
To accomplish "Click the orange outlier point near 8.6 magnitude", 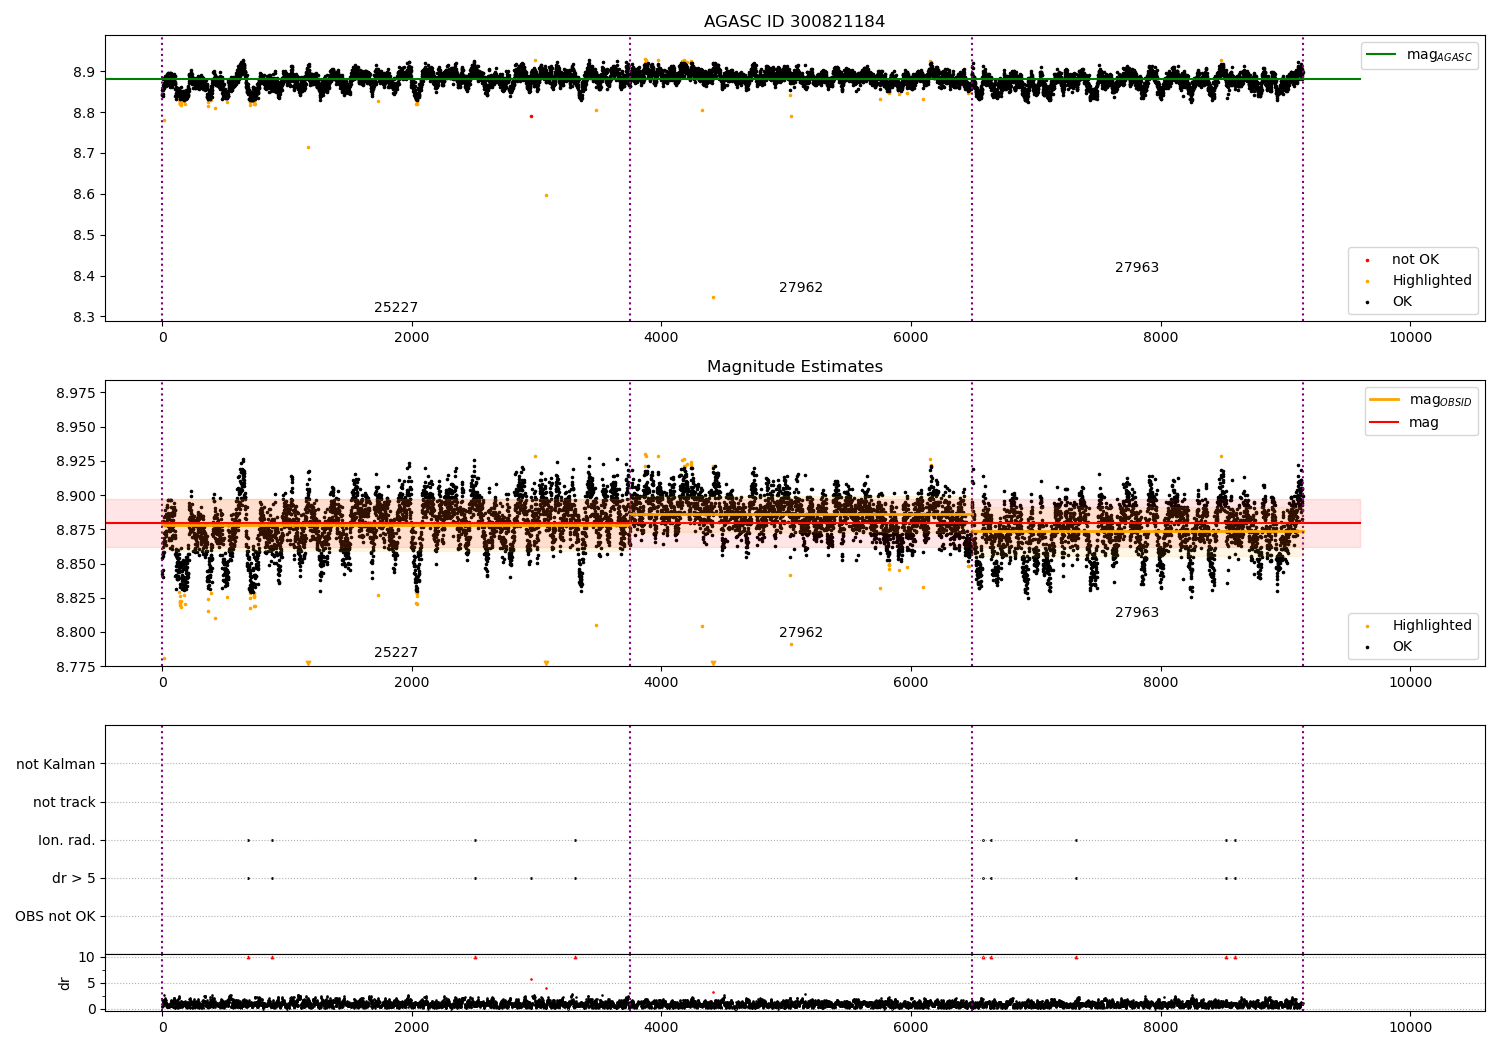I will pyautogui.click(x=546, y=195).
